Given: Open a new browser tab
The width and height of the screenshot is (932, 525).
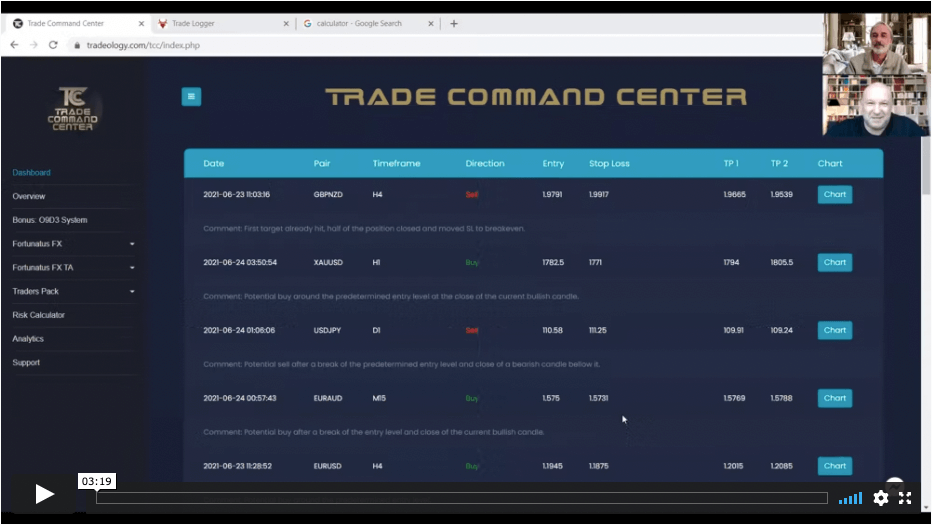Looking at the screenshot, I should point(454,23).
